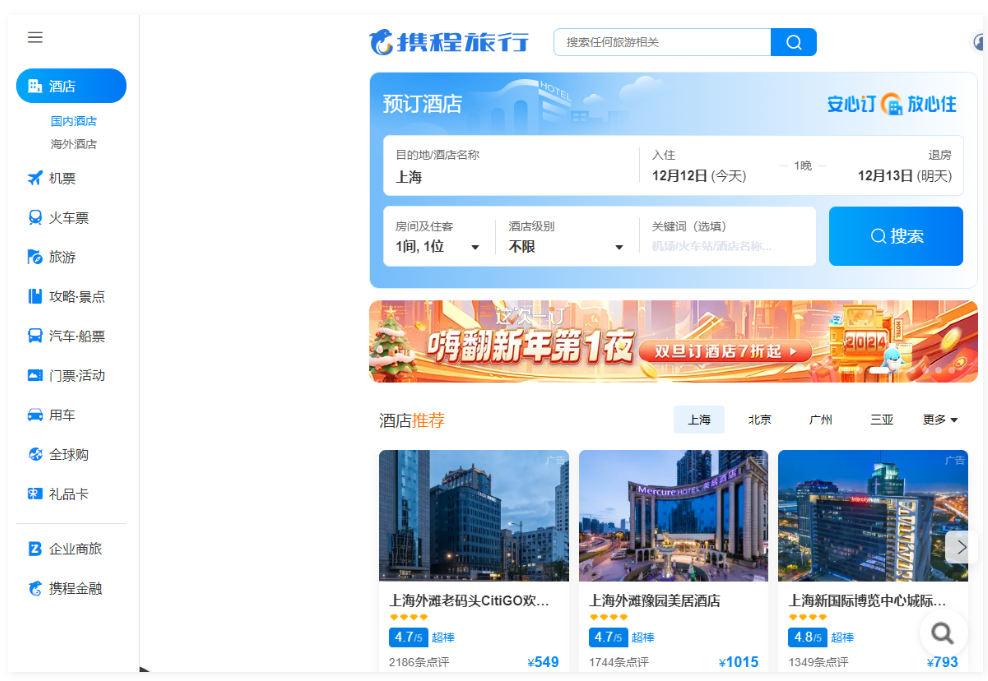Click the 双旦订酒店7折起 banner button
Screen dimensions: 988x681
725,352
